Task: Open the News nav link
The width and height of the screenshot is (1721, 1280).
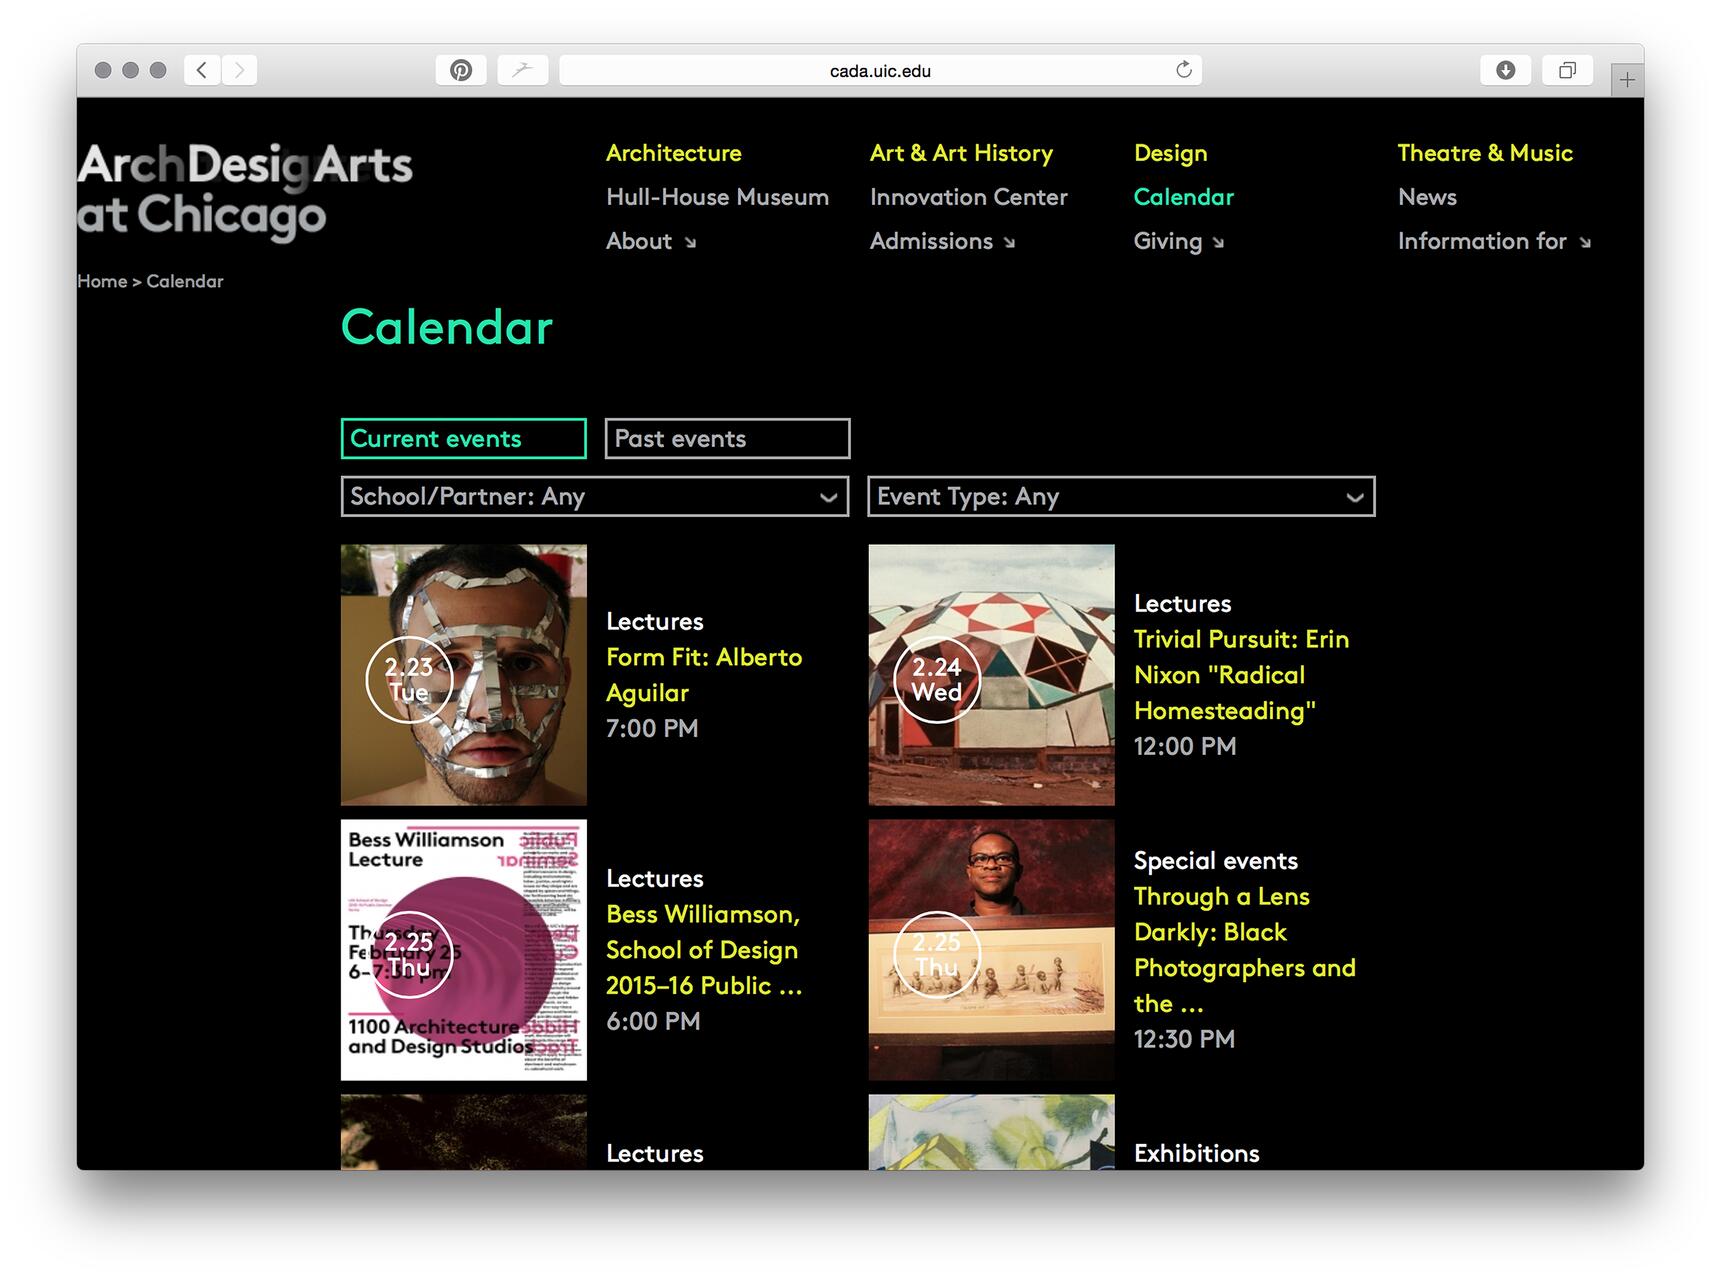Action: 1427,197
